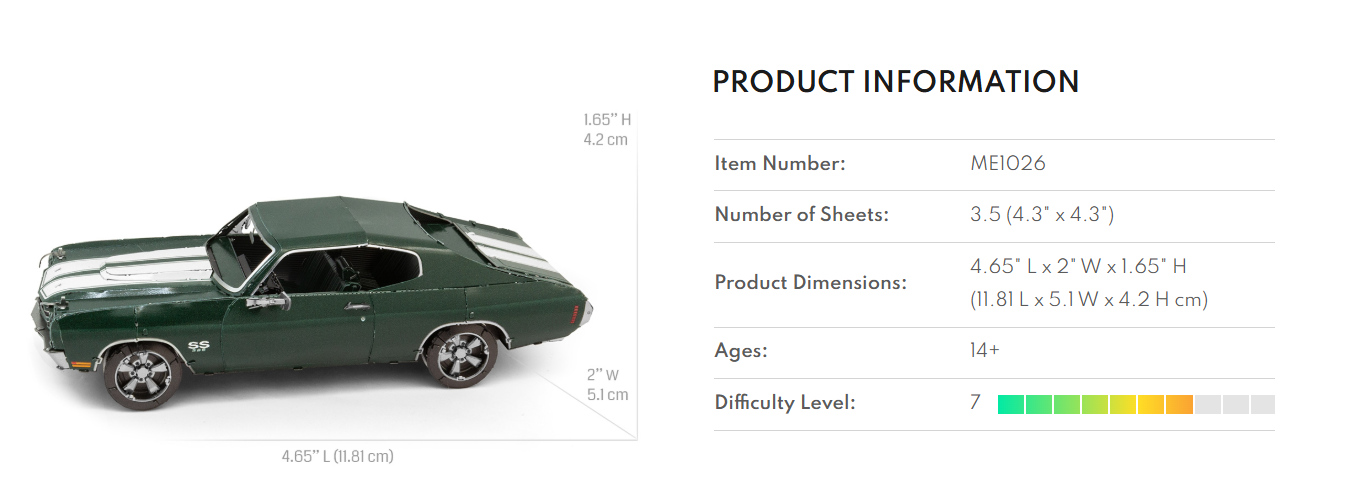
Task: Click the first green difficulty bar segment
Action: pyautogui.click(x=1011, y=404)
